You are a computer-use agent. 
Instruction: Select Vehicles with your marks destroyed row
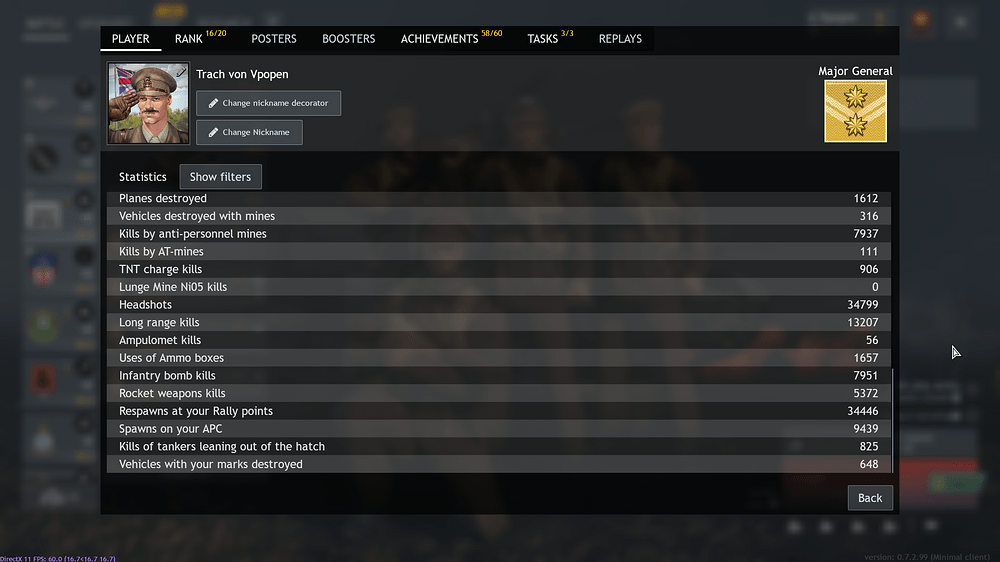499,464
